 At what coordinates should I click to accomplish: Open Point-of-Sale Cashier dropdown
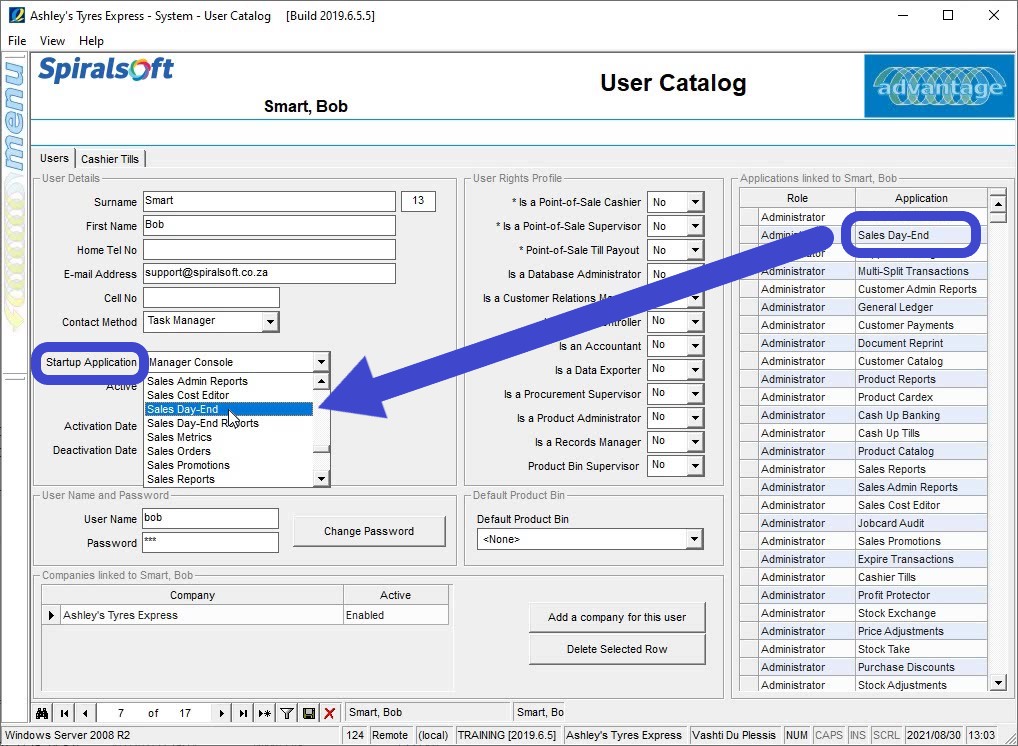point(695,202)
